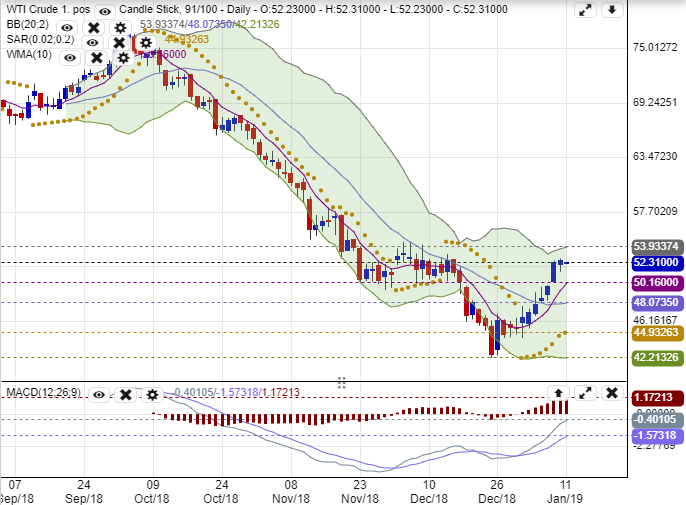
Task: Toggle the SAR(0.02;0.2) indicator visibility
Action: coord(93,43)
